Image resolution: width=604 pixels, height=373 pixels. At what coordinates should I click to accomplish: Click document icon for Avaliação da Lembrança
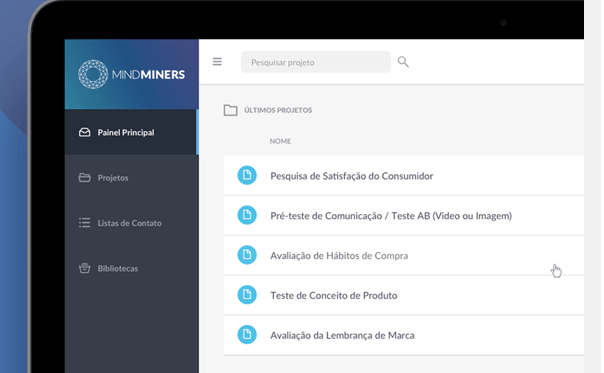tap(247, 334)
